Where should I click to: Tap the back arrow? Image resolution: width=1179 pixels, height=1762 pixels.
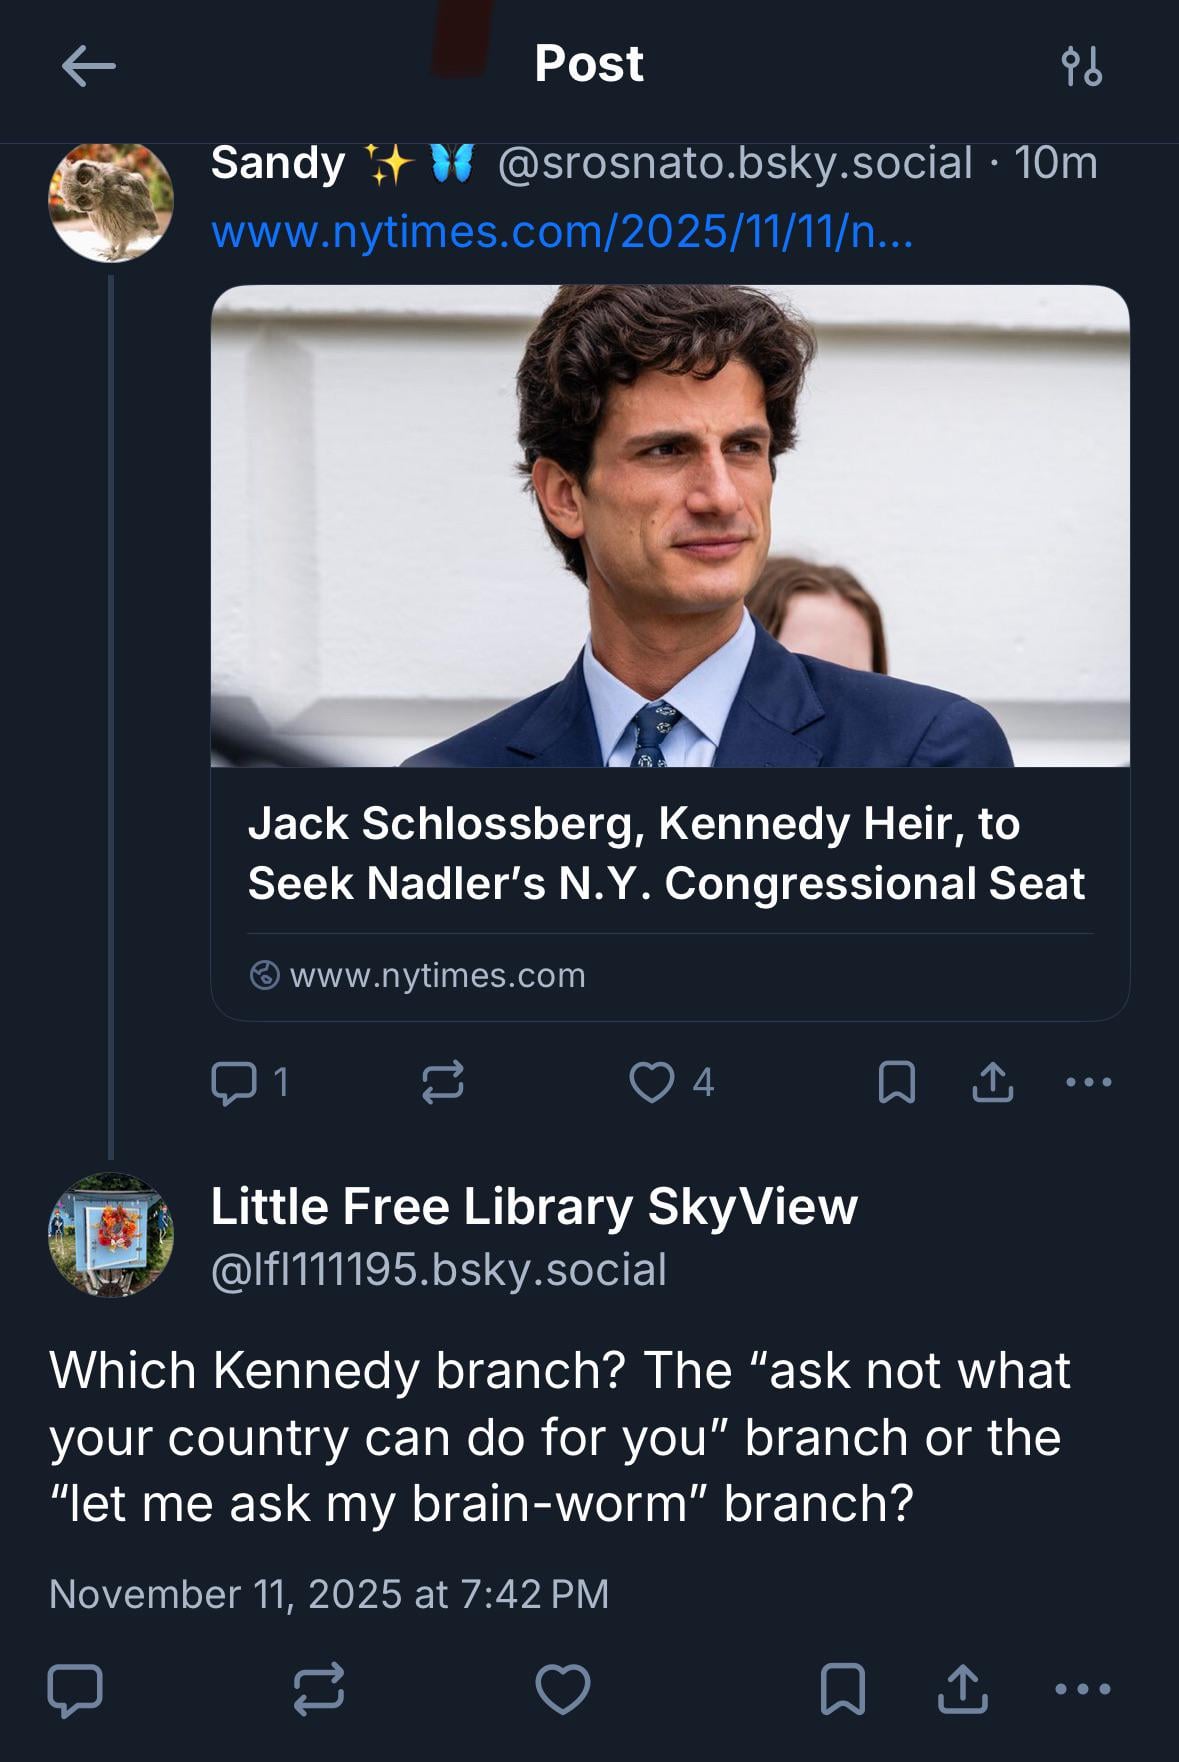coord(88,66)
